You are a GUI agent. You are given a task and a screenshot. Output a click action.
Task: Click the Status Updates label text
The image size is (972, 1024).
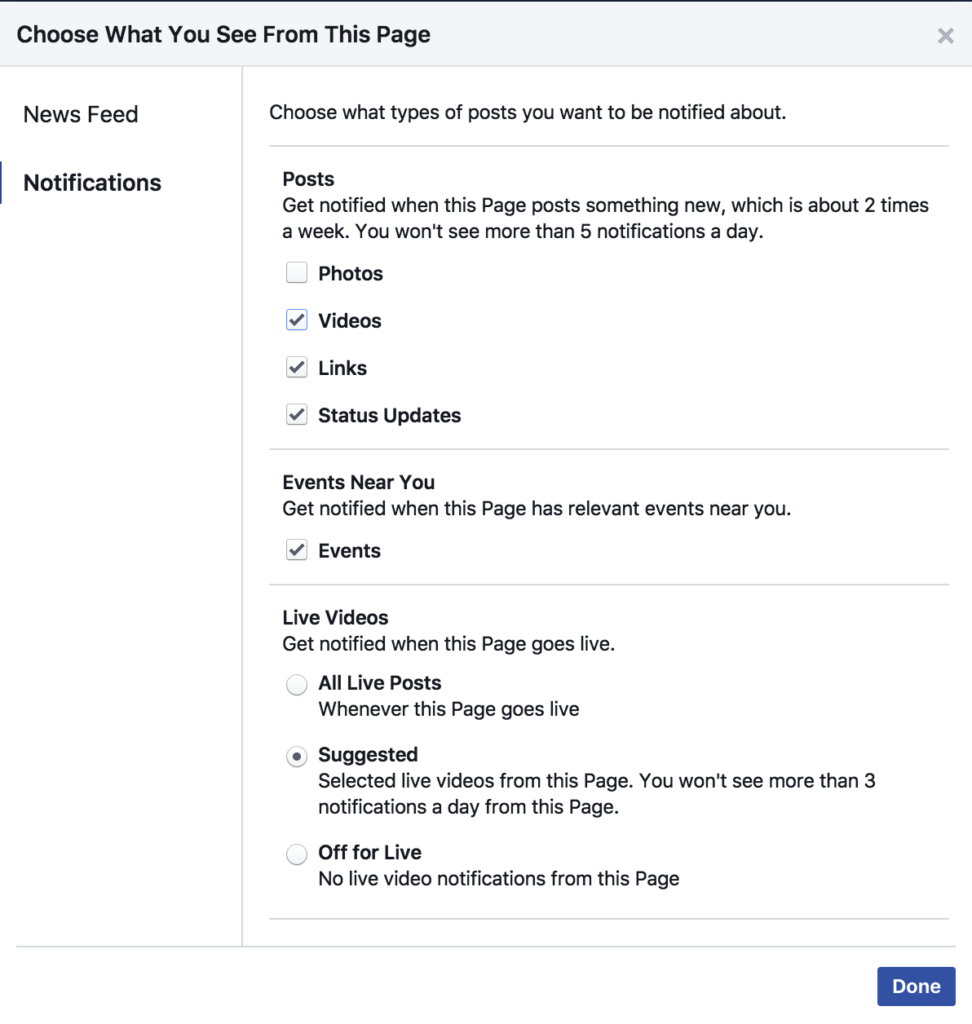click(389, 415)
